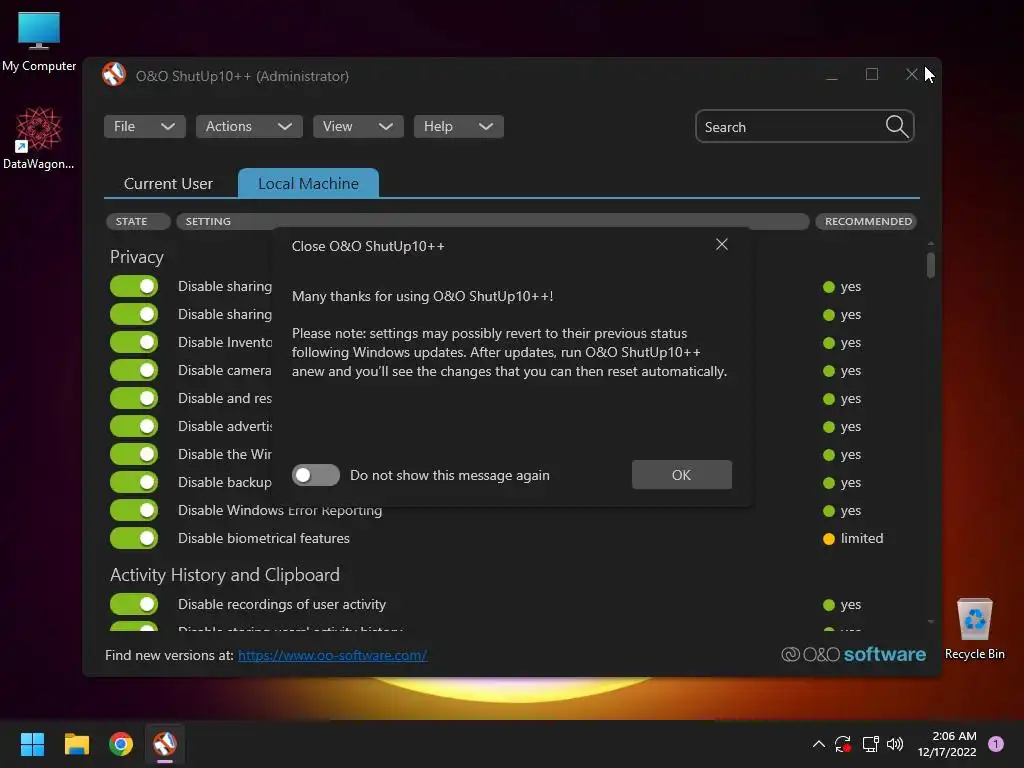This screenshot has height=768, width=1024.
Task: Click the taskbar clock showing 2:06 AM
Action: (947, 744)
